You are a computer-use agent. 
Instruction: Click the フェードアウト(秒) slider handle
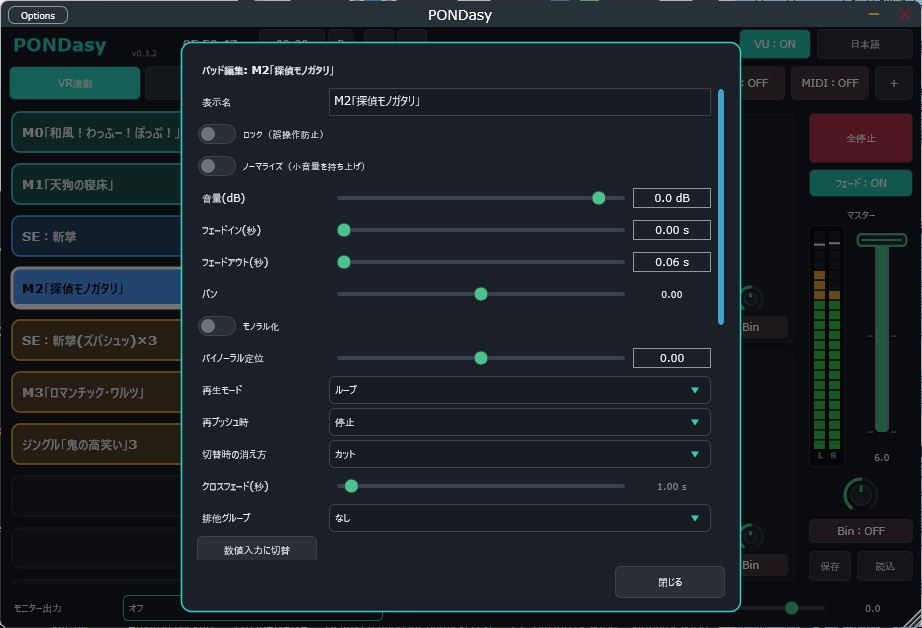(344, 262)
